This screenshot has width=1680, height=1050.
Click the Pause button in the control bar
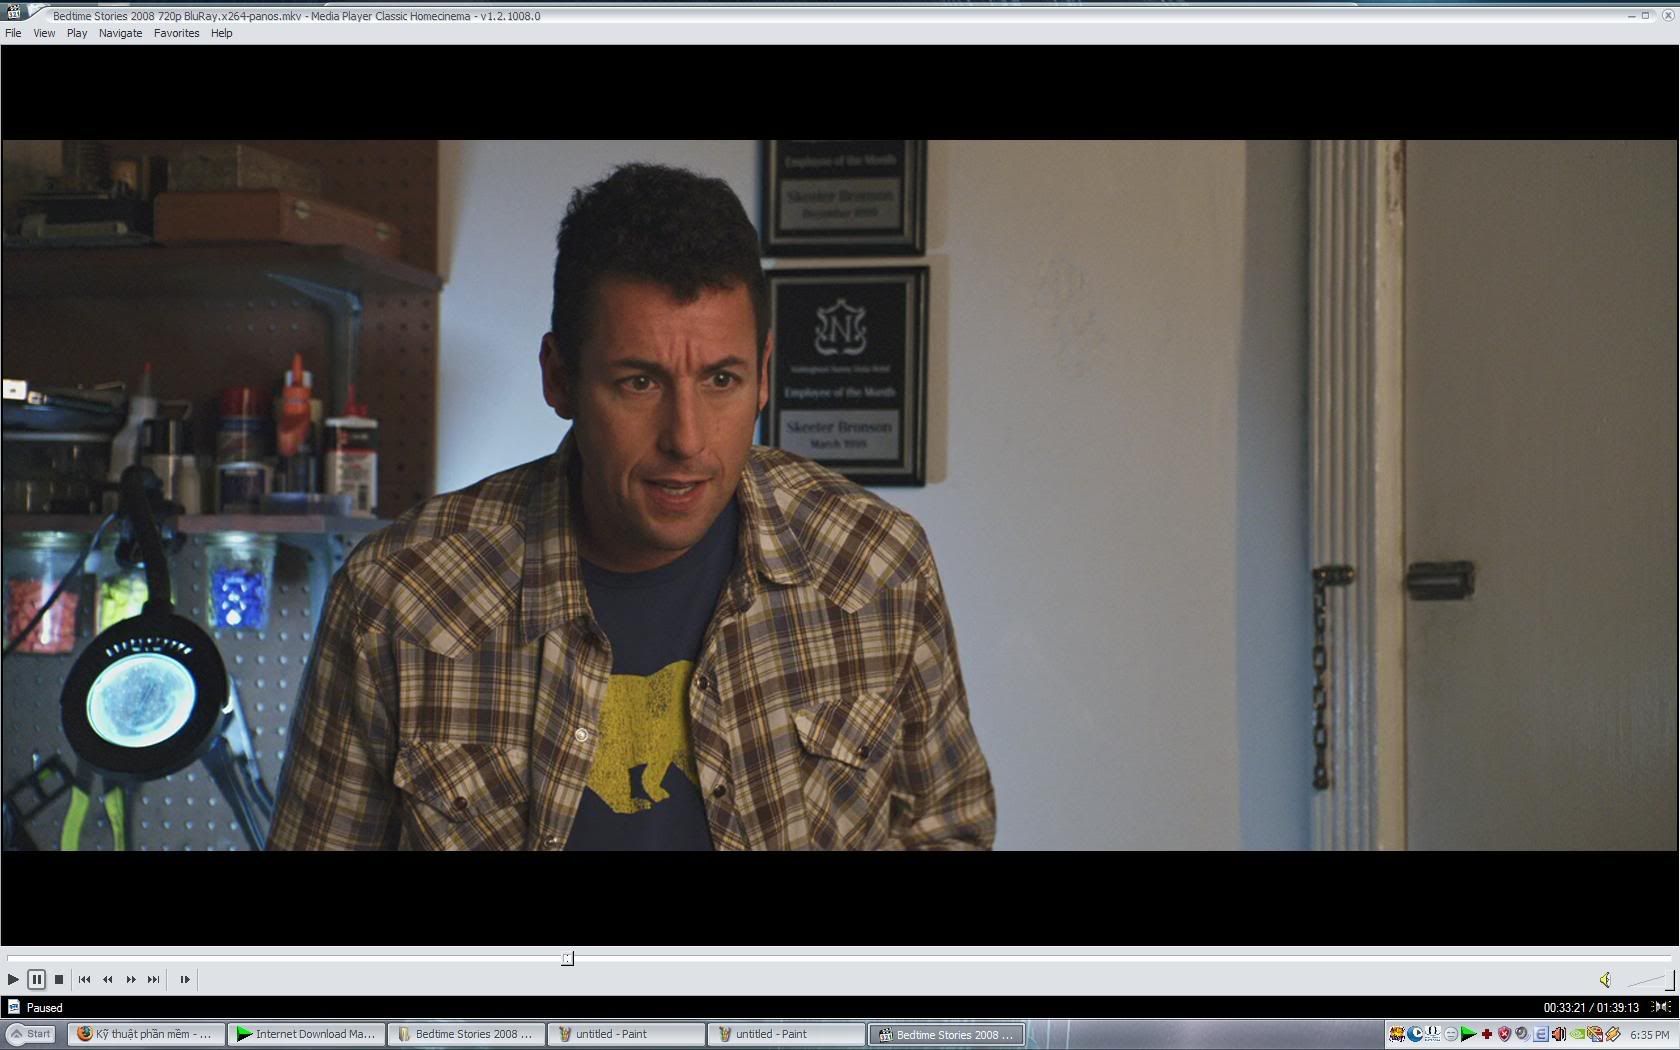(36, 979)
